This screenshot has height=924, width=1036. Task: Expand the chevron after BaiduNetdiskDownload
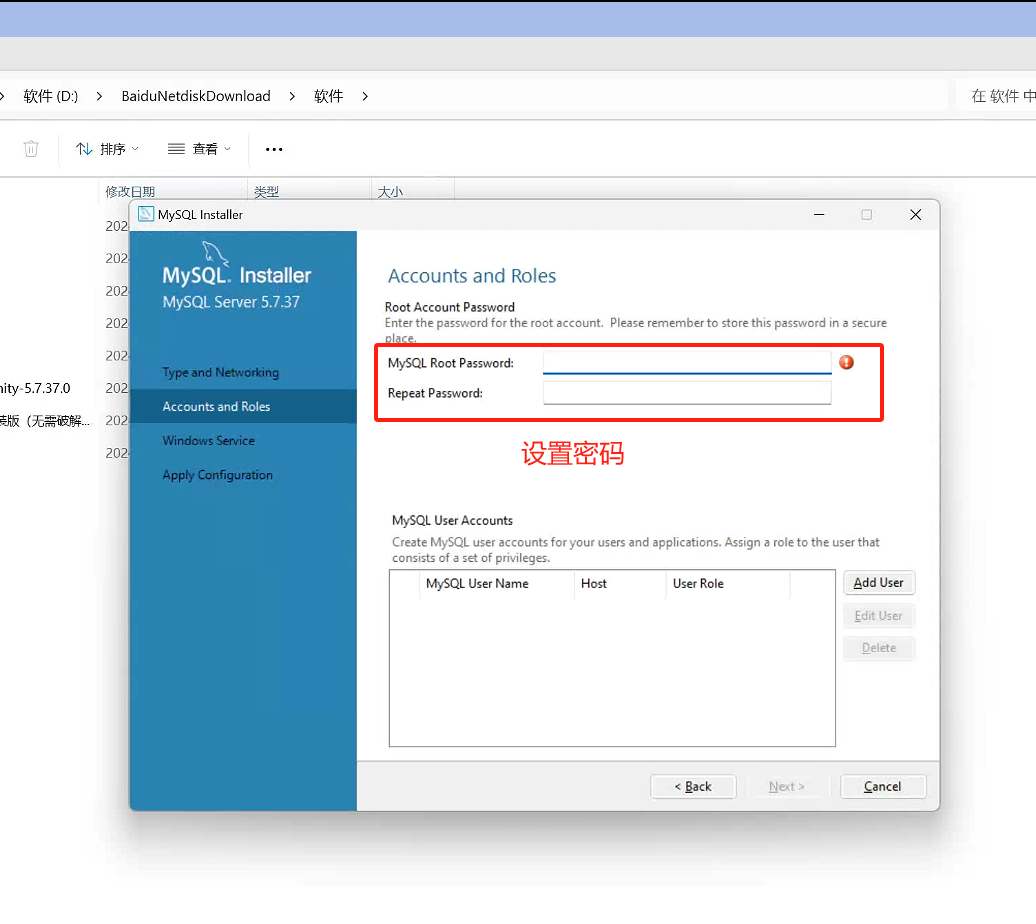point(292,96)
